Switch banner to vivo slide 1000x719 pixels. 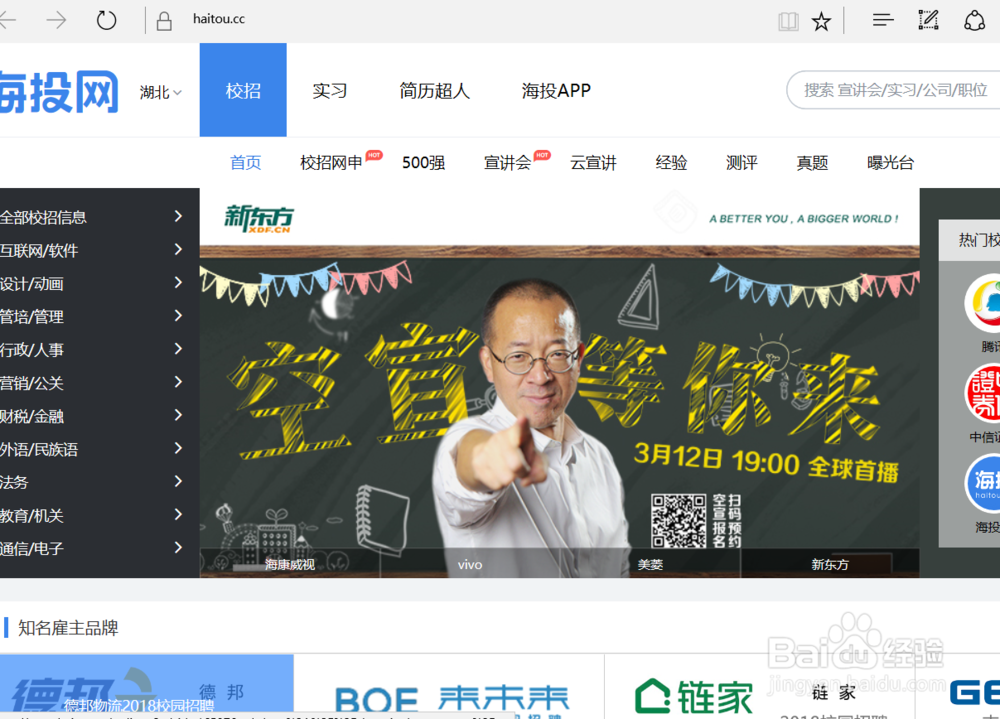[x=470, y=564]
